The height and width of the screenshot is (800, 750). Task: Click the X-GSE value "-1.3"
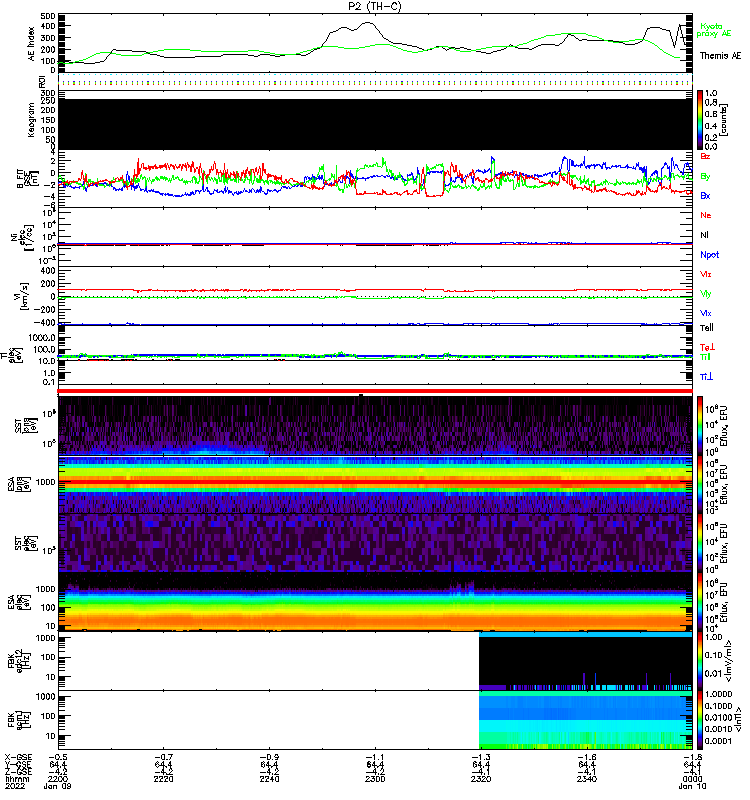(481, 757)
